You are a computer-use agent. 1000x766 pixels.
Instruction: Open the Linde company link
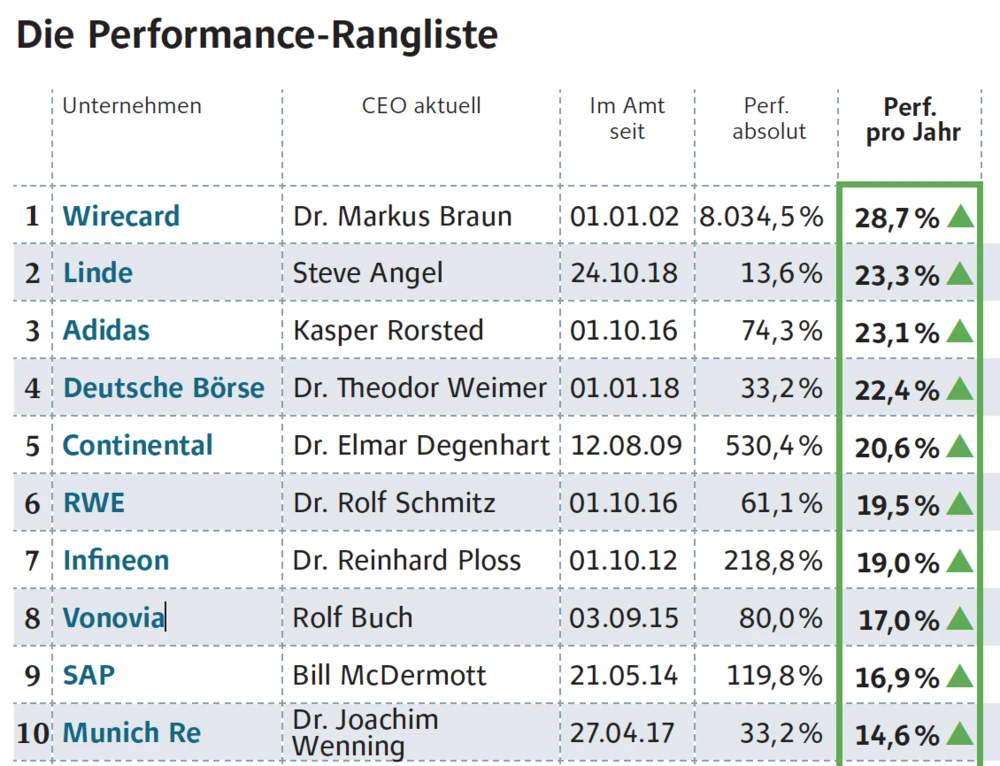pos(98,273)
